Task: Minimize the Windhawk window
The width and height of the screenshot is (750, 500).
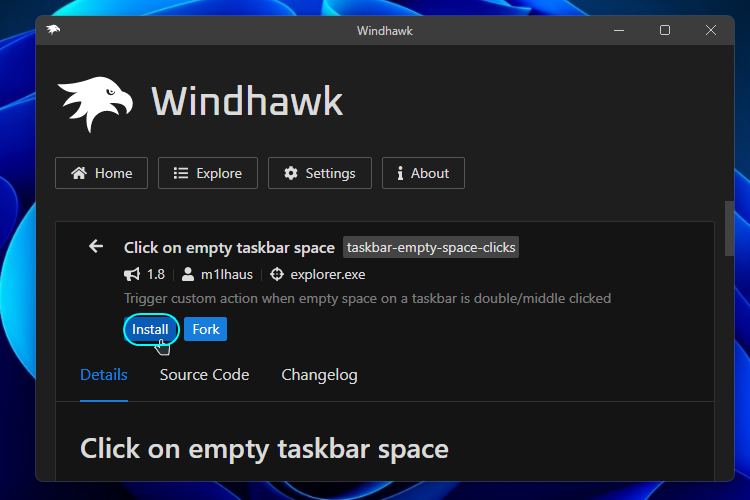Action: (x=619, y=31)
